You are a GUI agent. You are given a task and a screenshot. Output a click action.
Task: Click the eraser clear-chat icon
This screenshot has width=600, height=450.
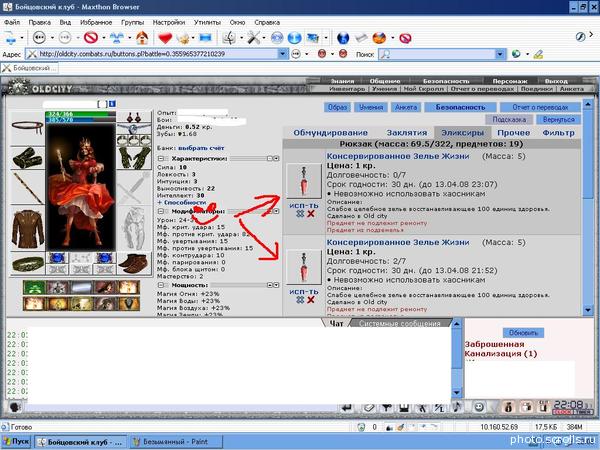[x=368, y=408]
